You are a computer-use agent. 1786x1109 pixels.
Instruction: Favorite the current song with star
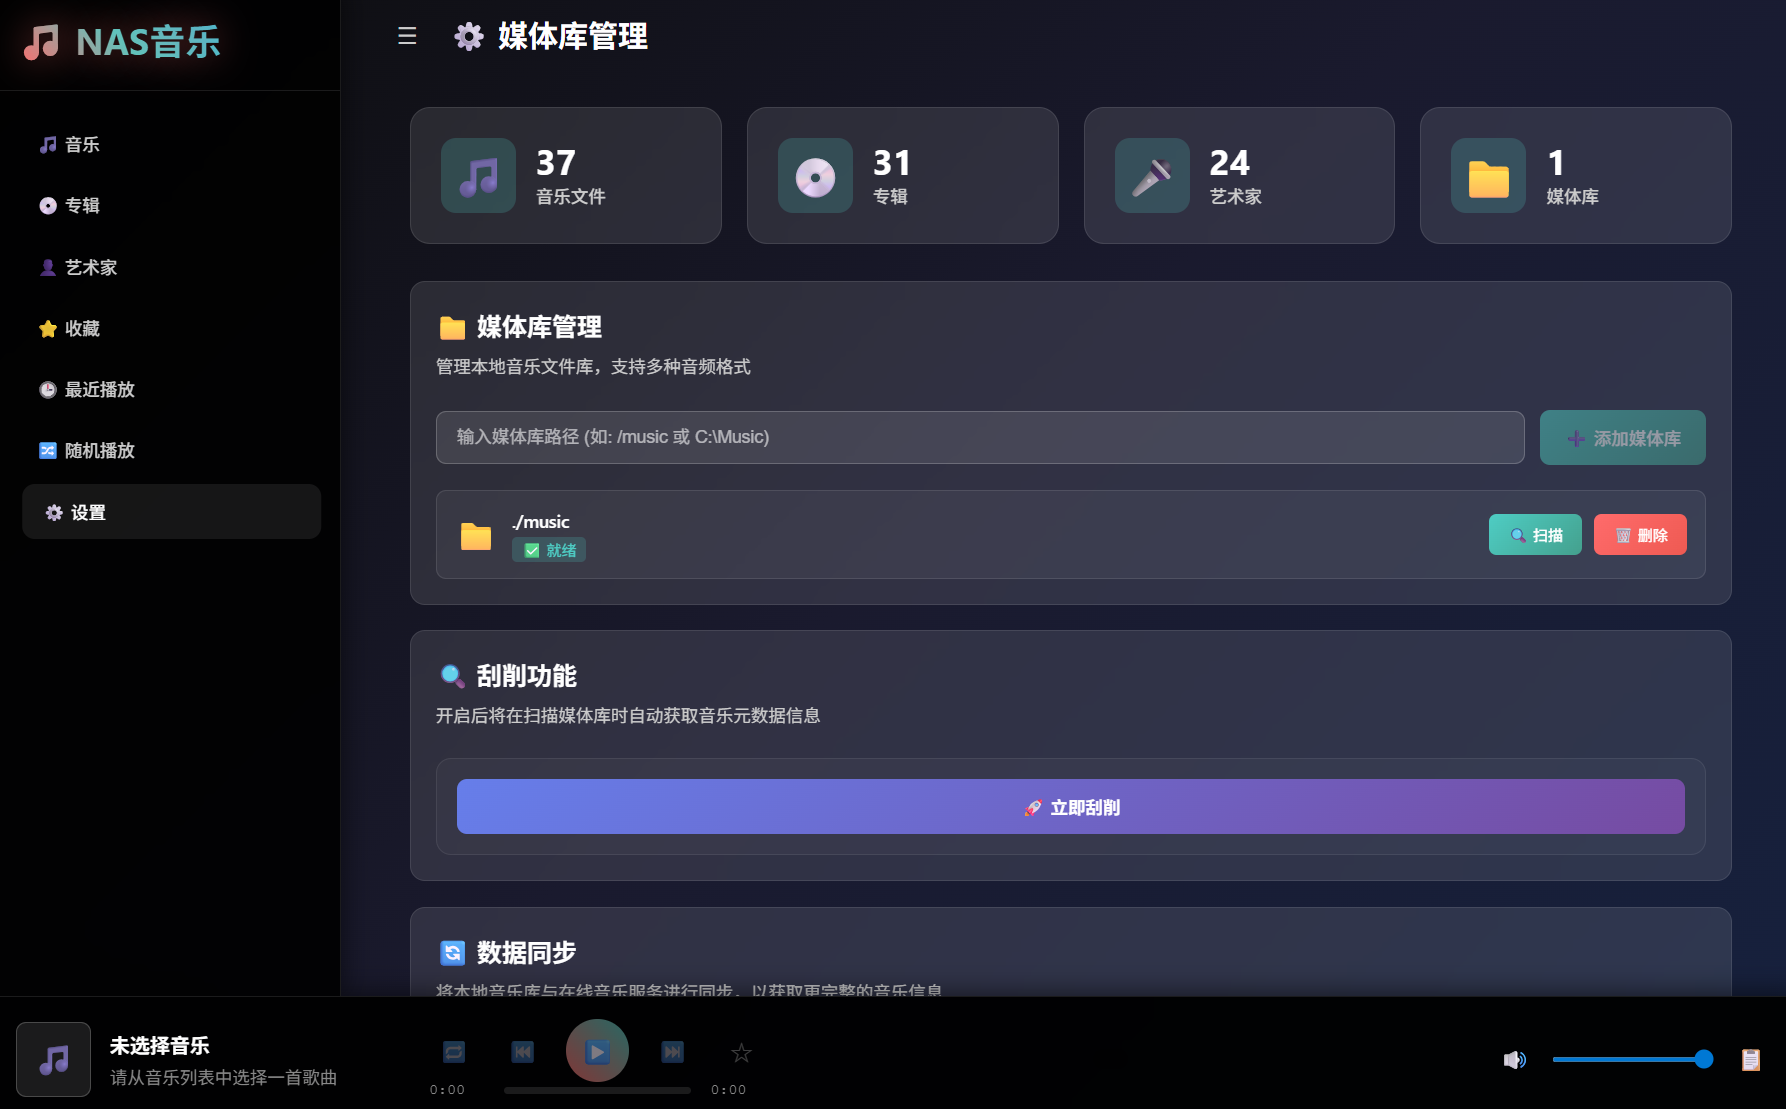[x=741, y=1053]
